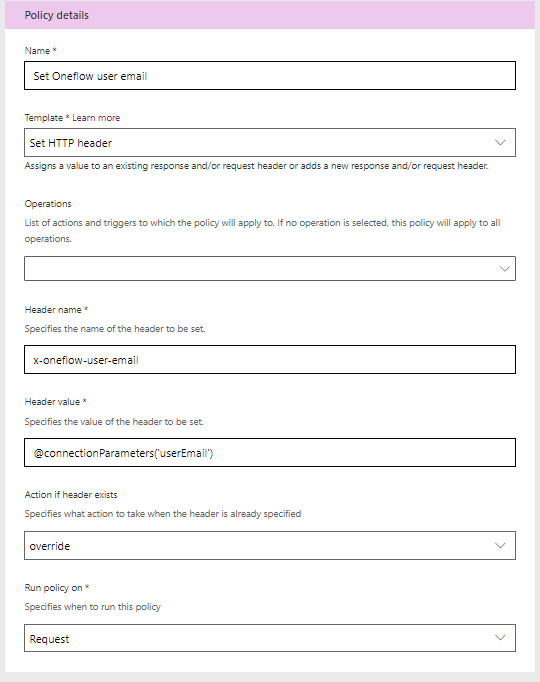Click the Run policy on label
Viewport: 540px width, 682px height.
pyautogui.click(x=53, y=588)
